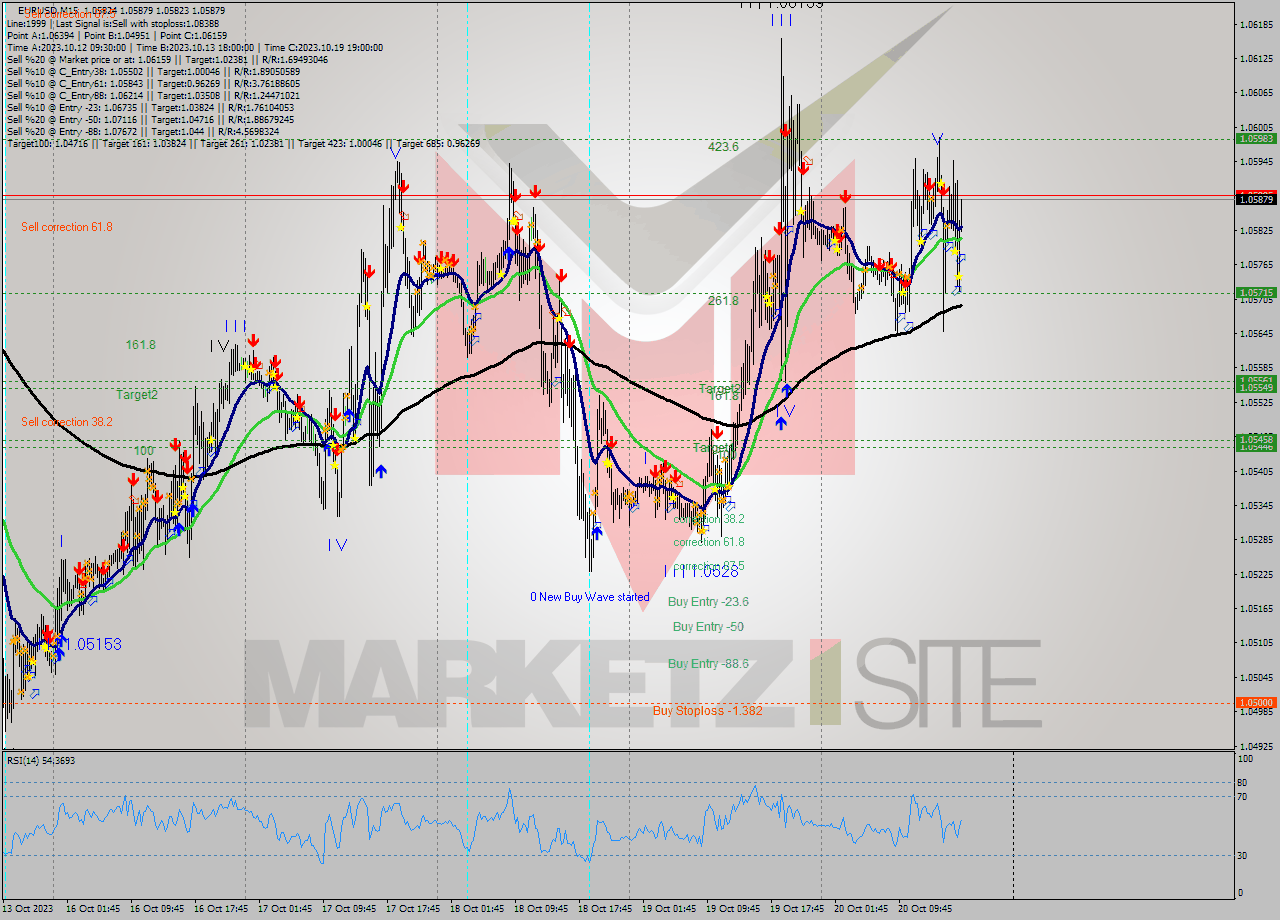Viewport: 1280px width, 920px height.
Task: Click the green 'correction 38.2' label
Action: tap(709, 519)
